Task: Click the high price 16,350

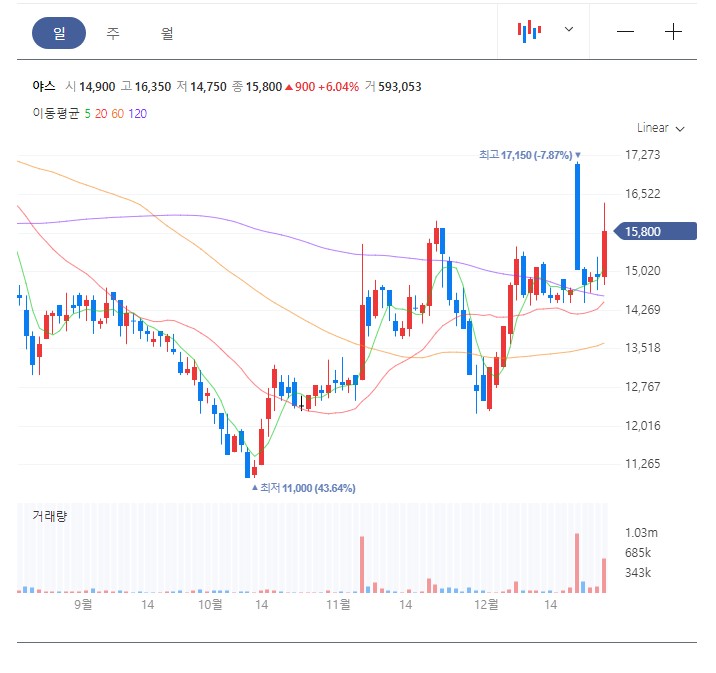Action: click(153, 87)
